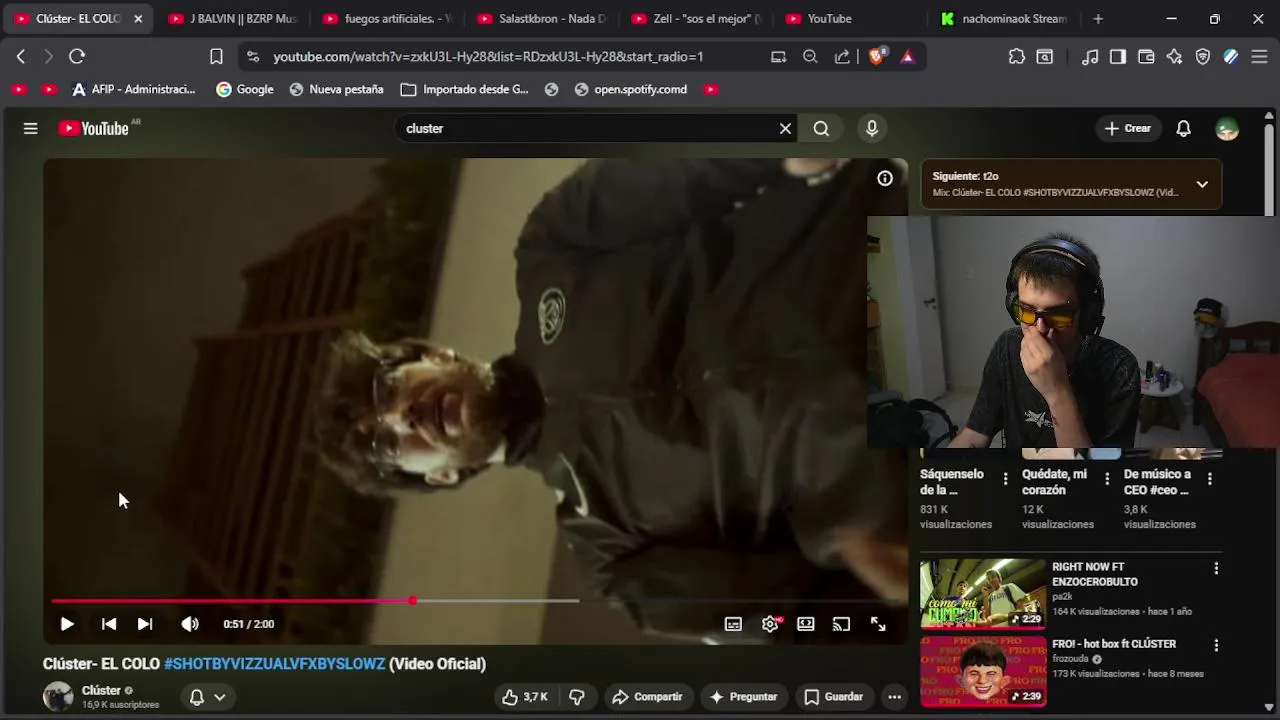Open Clúster channel avatar
The image size is (1280, 720).
[58, 696]
